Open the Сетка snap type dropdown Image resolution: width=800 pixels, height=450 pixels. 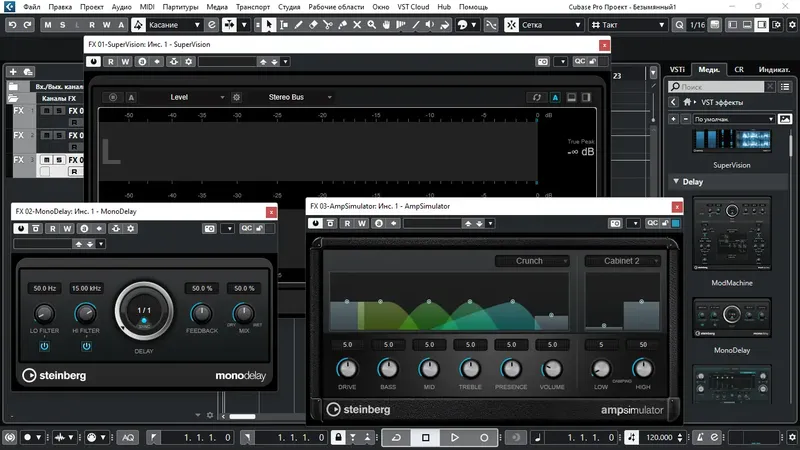pos(551,24)
